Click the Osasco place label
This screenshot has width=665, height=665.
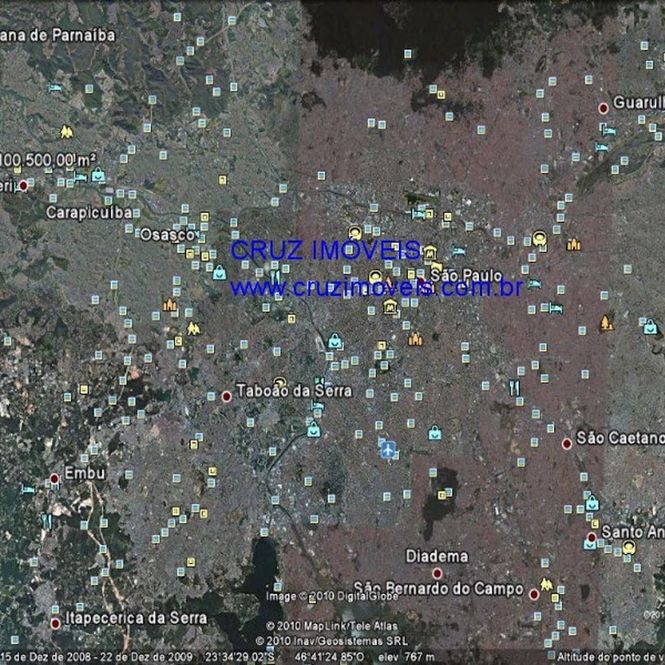coord(168,235)
